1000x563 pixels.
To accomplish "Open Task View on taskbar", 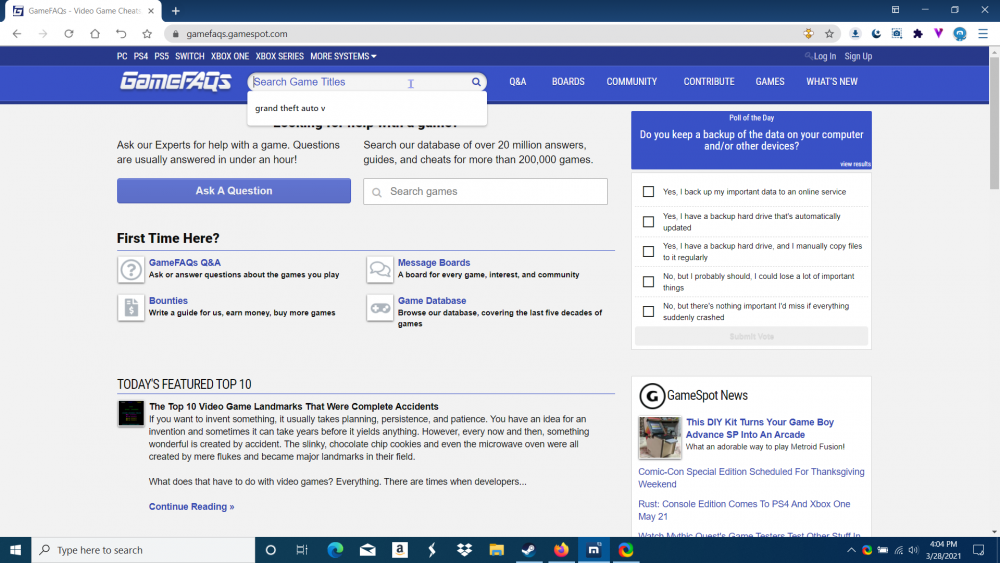I will 302,550.
